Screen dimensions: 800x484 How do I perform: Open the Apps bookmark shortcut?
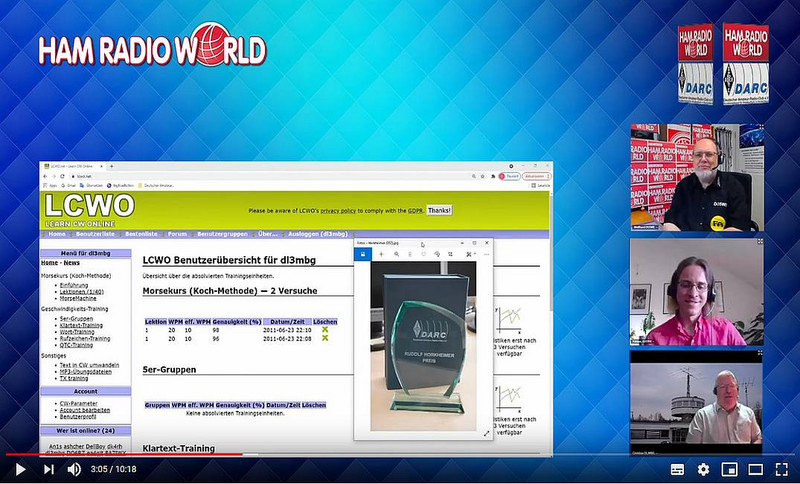click(x=50, y=186)
